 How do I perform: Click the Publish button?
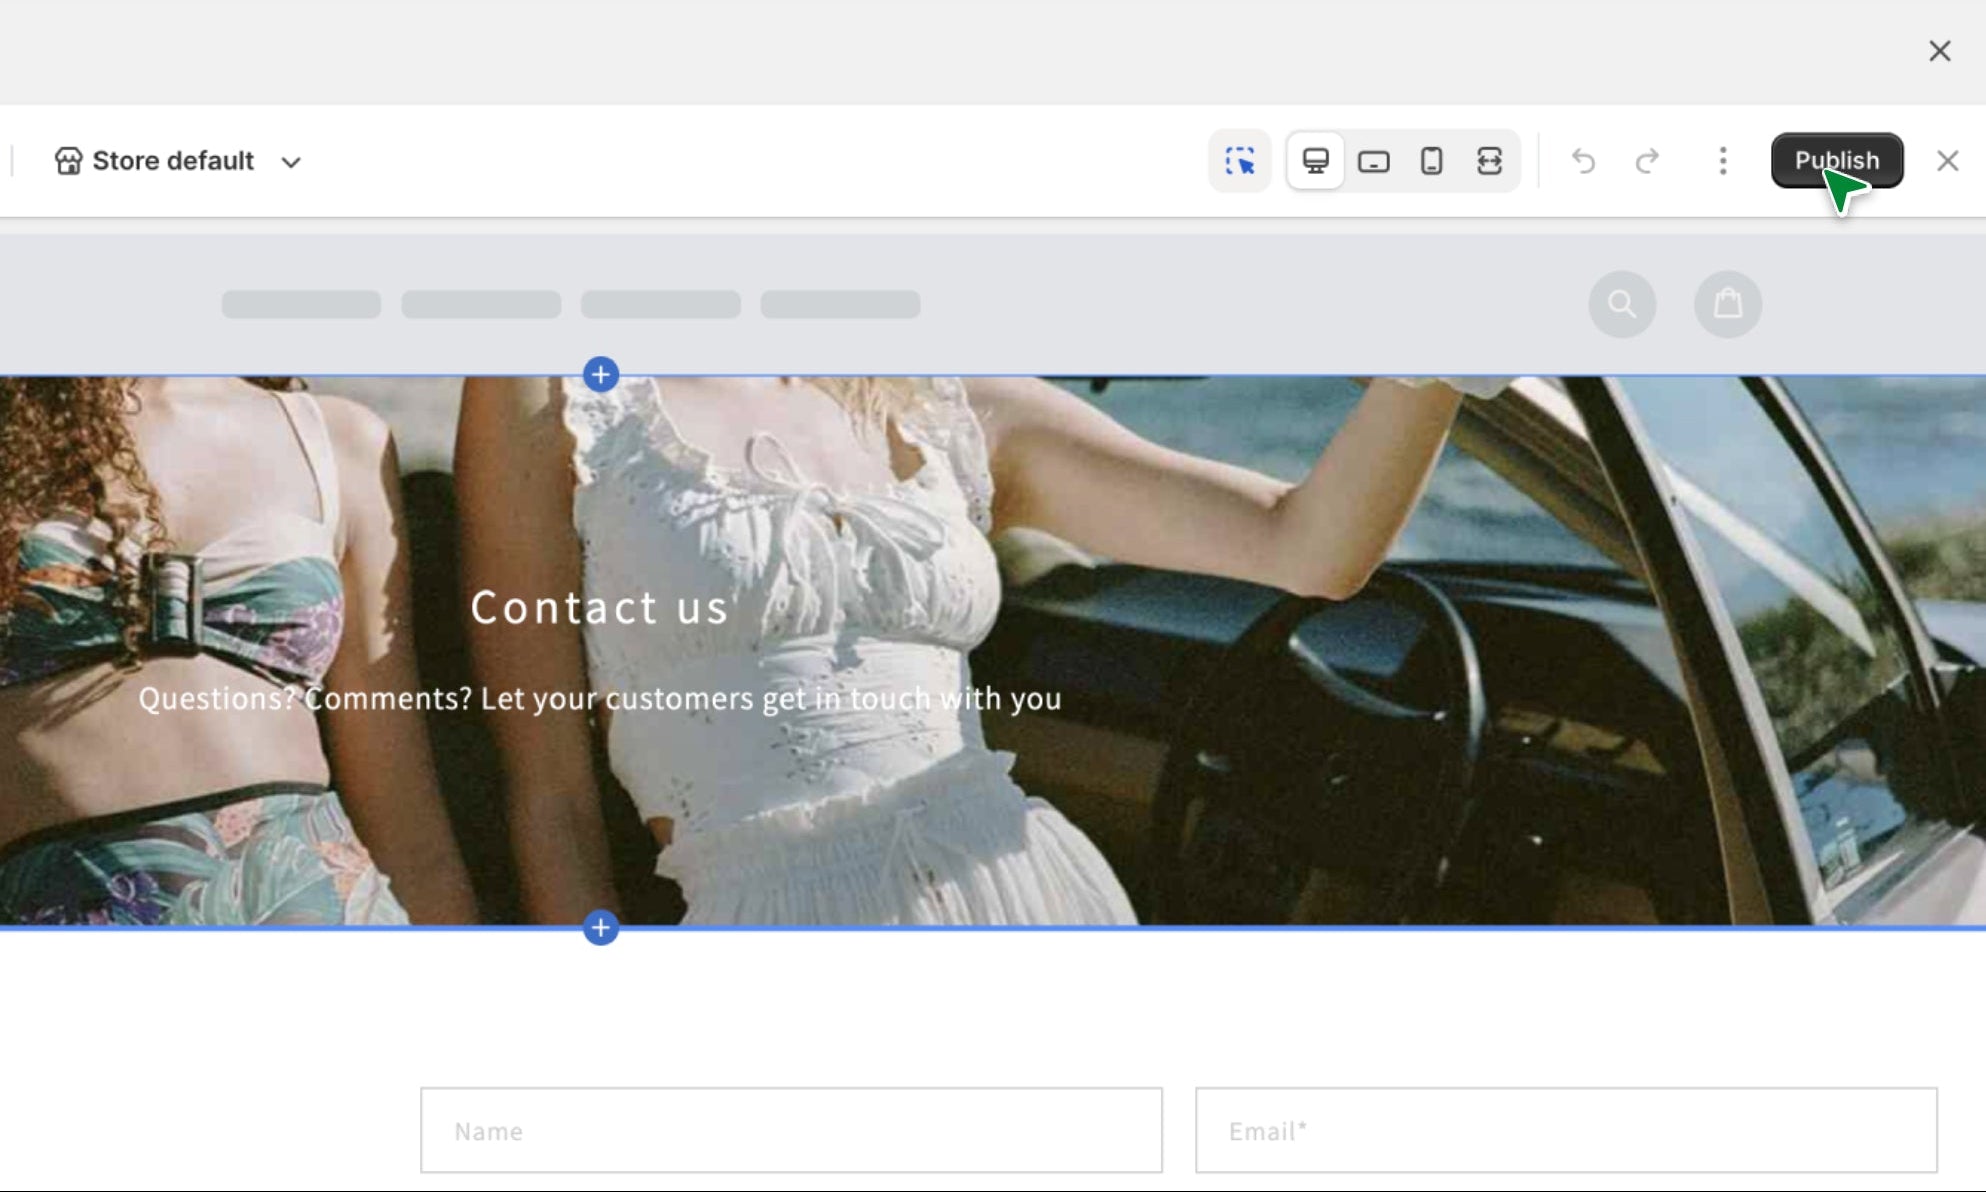(x=1836, y=160)
